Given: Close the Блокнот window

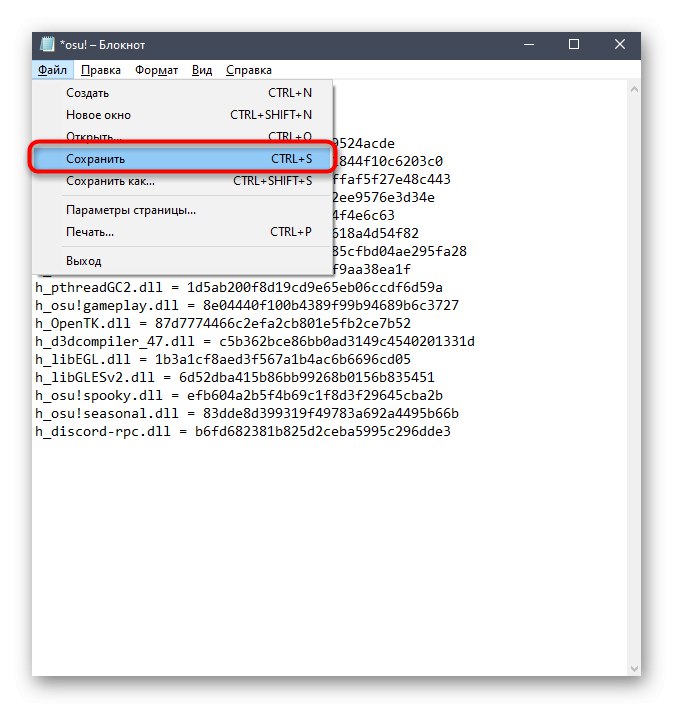Looking at the screenshot, I should 619,44.
